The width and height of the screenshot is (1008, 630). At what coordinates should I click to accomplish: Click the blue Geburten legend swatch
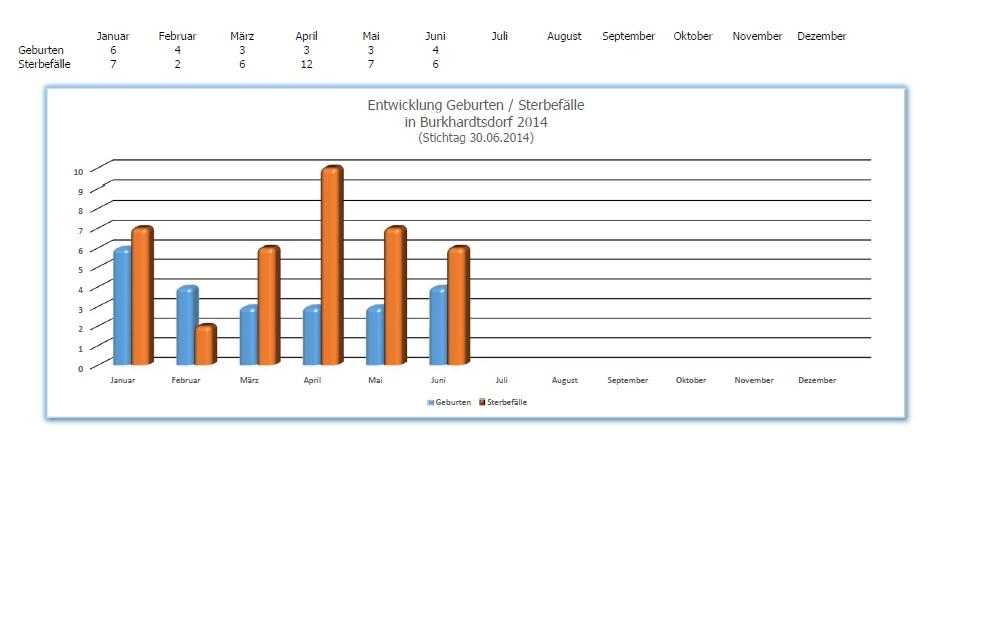[x=430, y=402]
